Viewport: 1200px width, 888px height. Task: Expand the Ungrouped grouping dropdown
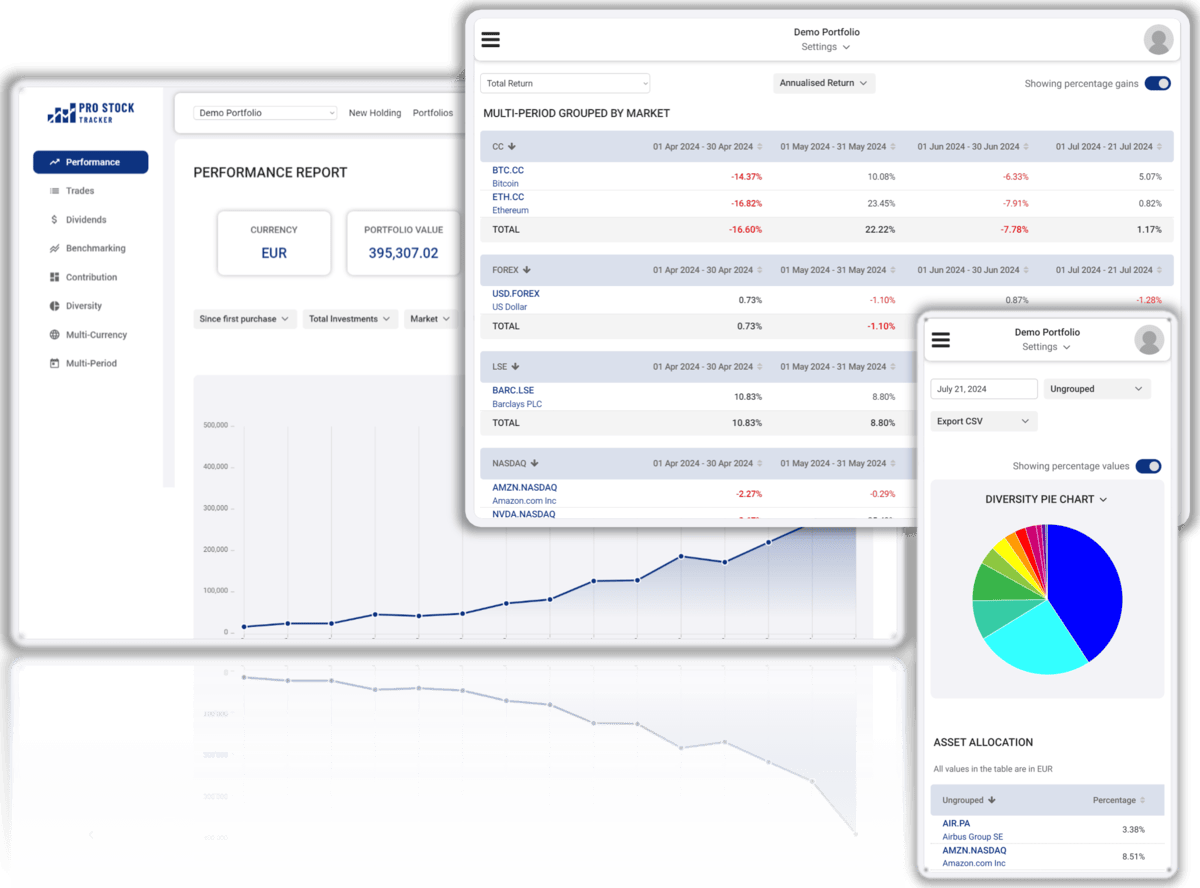coord(1097,388)
